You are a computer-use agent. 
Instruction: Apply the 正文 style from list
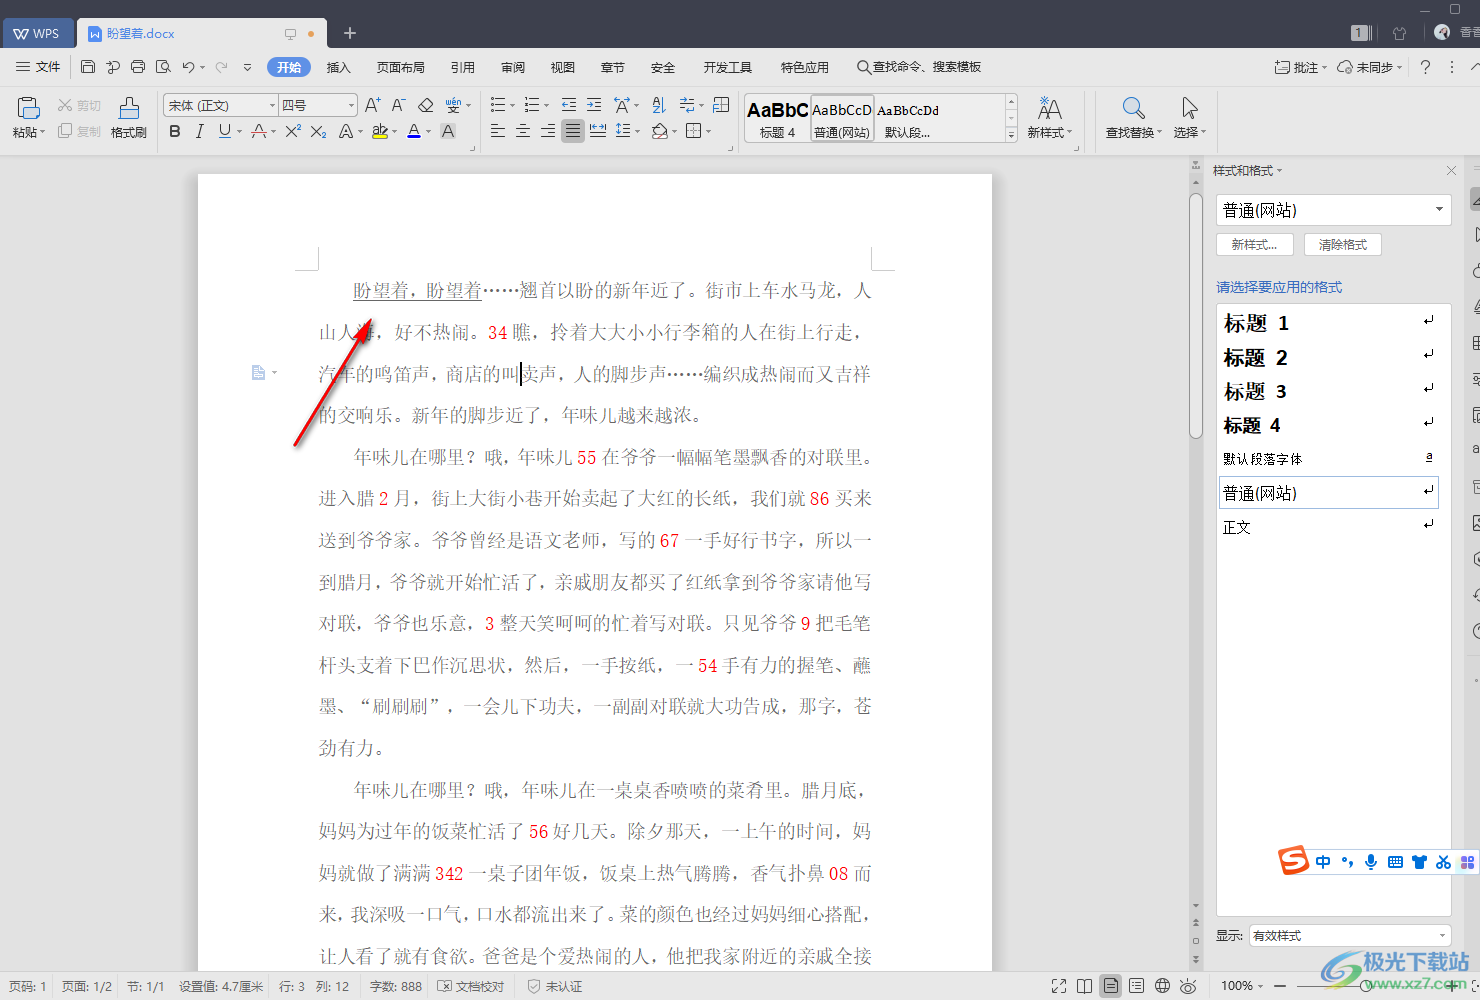[1330, 527]
